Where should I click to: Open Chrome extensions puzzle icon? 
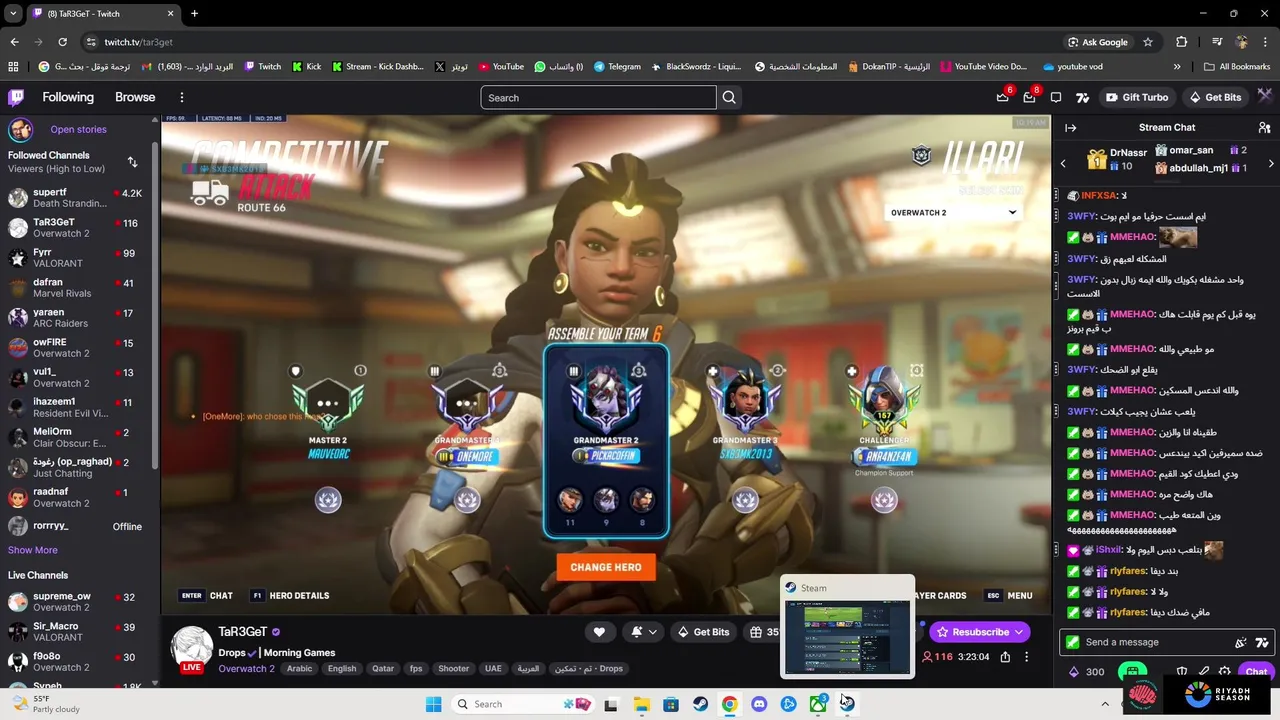(1182, 42)
